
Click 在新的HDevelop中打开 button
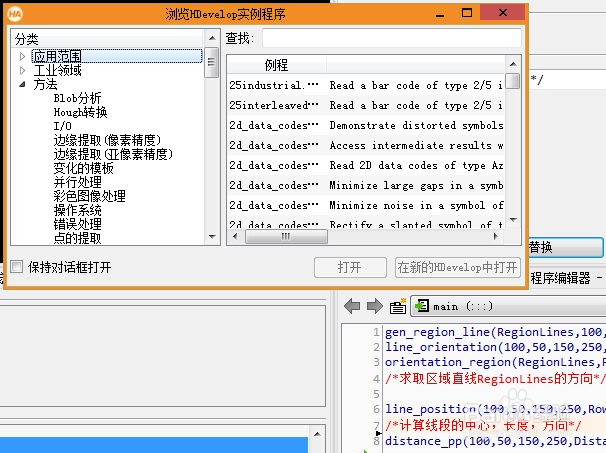[458, 267]
